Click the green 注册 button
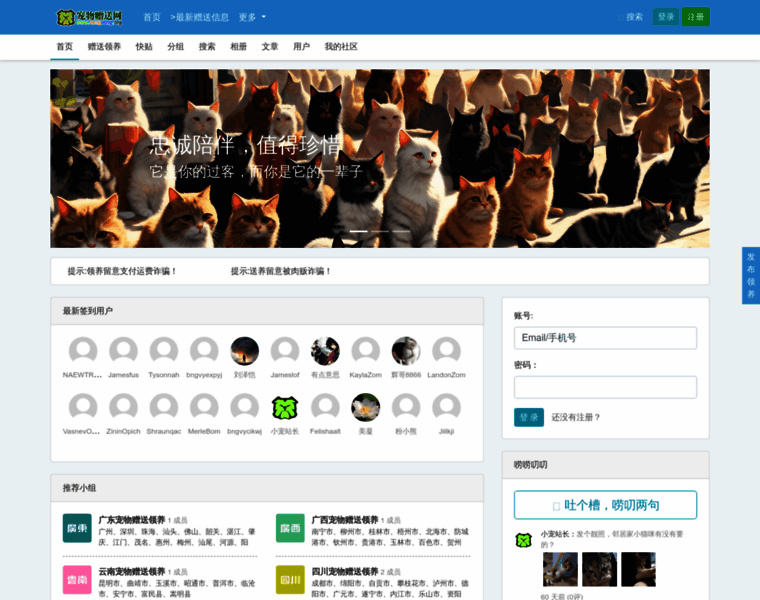The width and height of the screenshot is (760, 600). 696,17
